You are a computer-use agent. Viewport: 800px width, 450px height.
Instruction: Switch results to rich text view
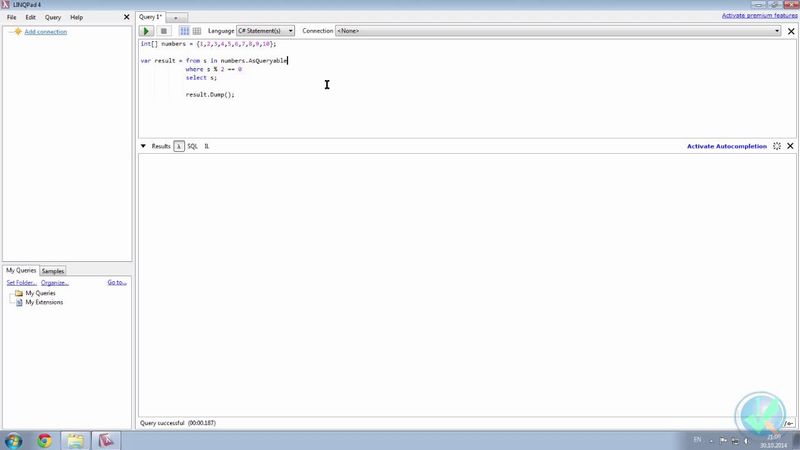(x=185, y=31)
